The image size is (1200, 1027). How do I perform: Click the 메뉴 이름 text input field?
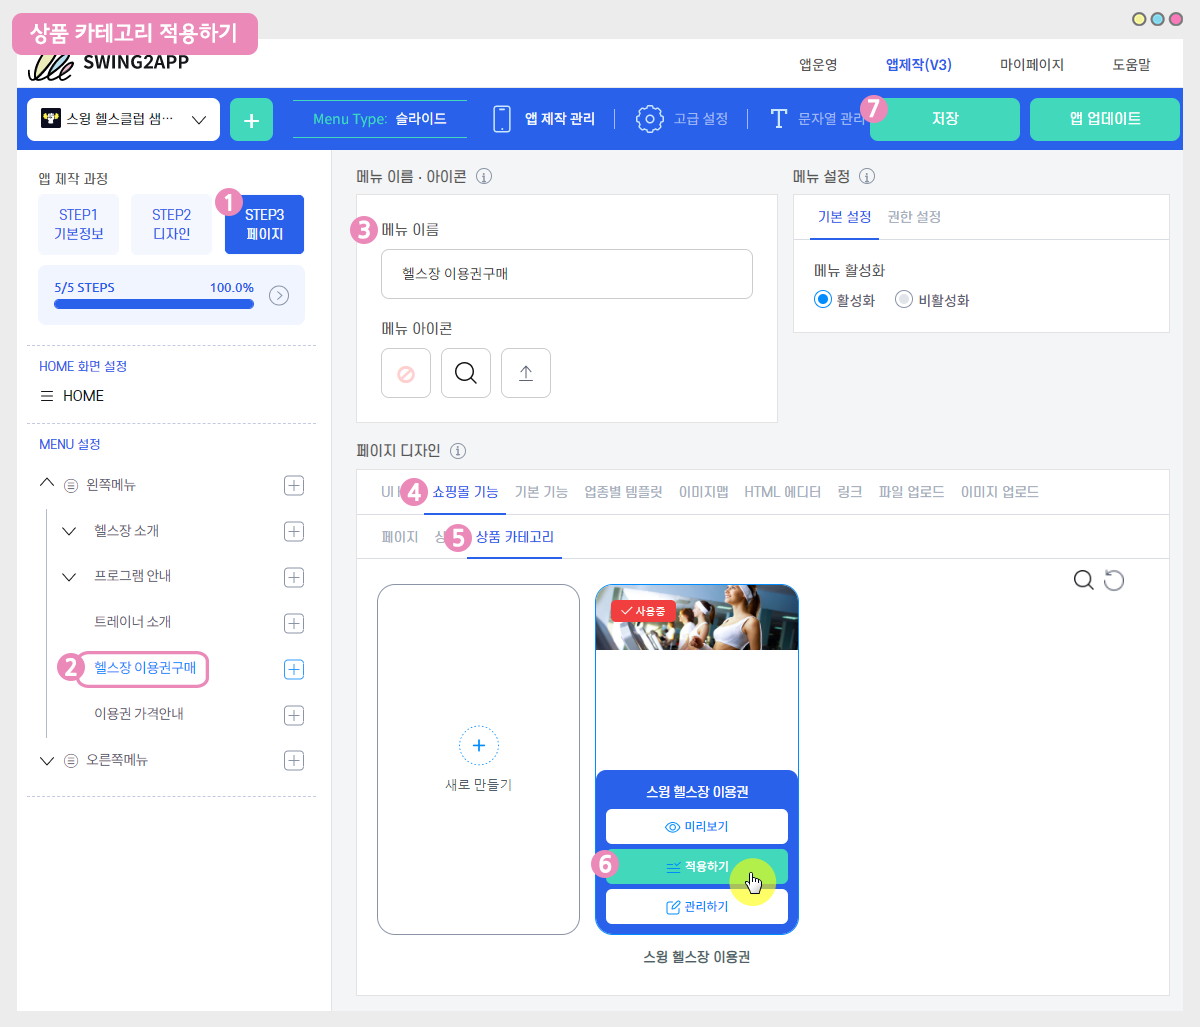pos(566,274)
